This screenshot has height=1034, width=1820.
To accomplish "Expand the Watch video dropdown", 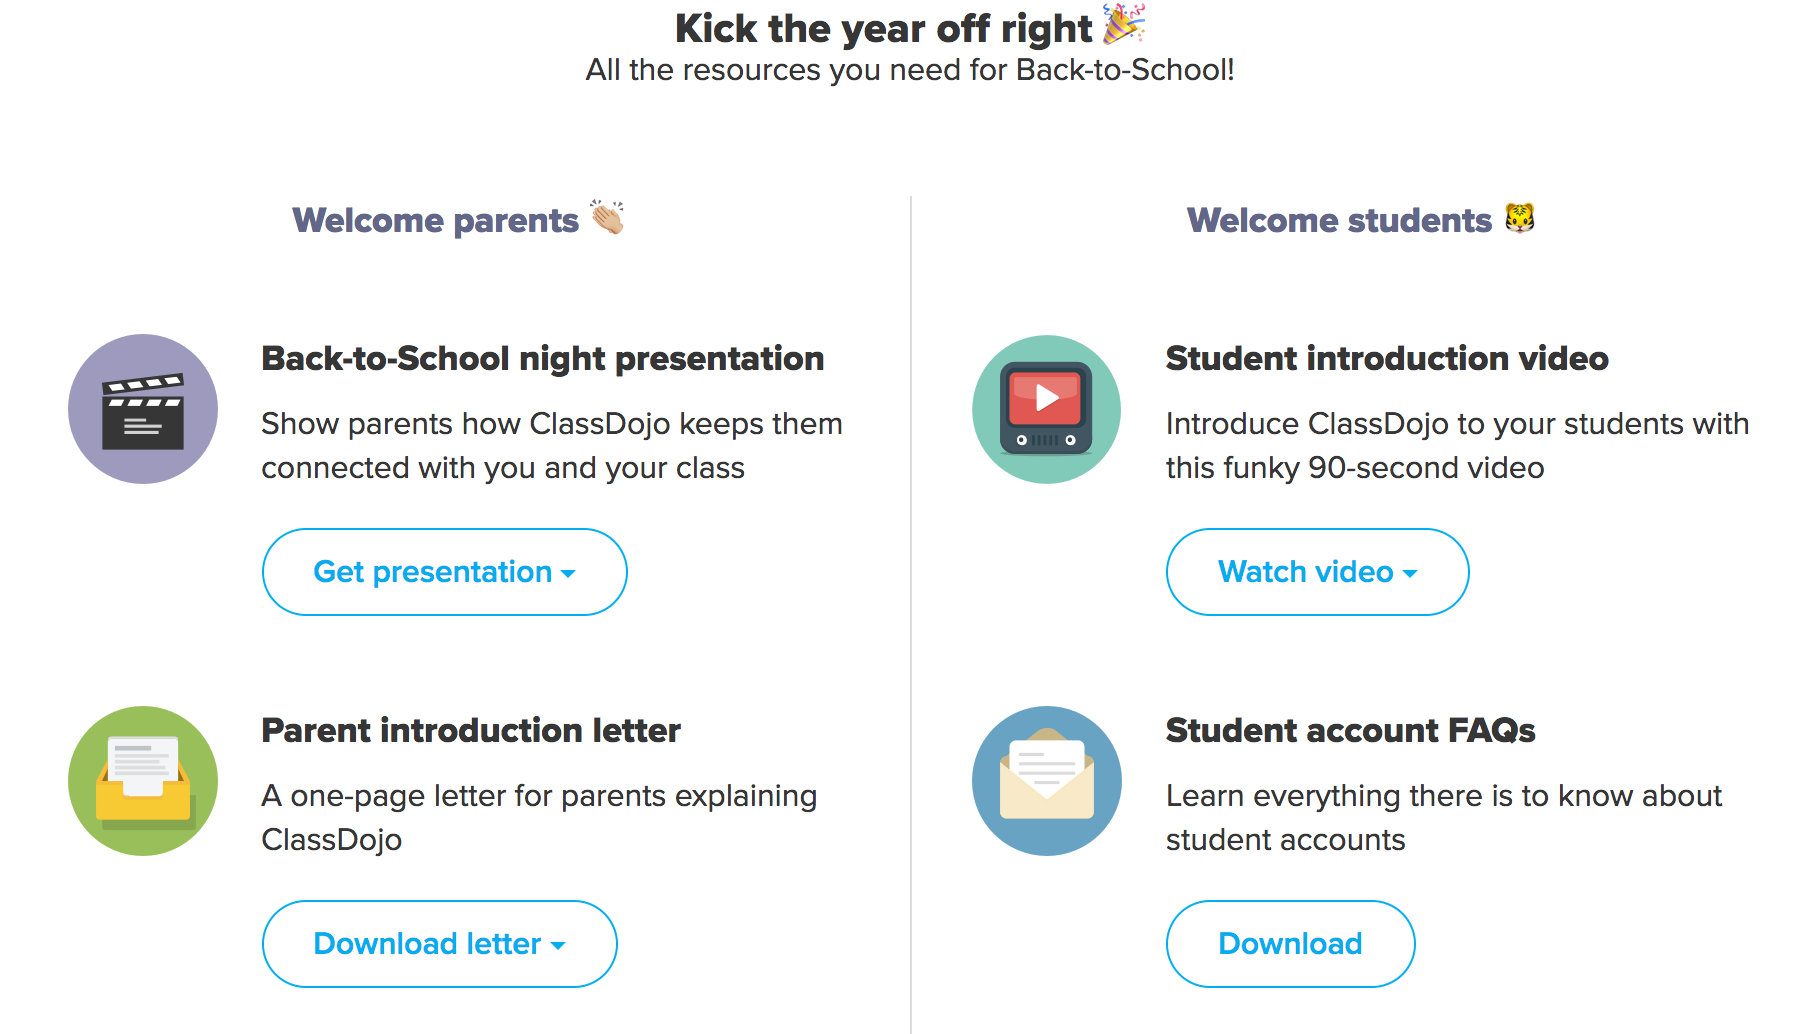I will [x=1317, y=572].
